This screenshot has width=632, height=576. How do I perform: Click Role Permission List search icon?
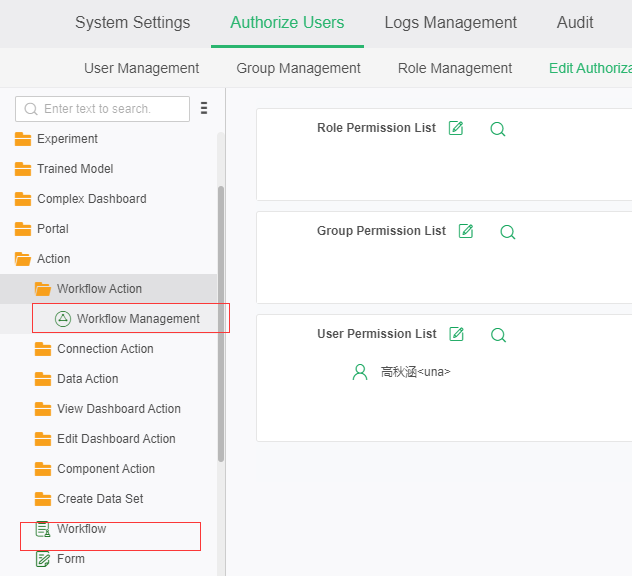pyautogui.click(x=498, y=129)
